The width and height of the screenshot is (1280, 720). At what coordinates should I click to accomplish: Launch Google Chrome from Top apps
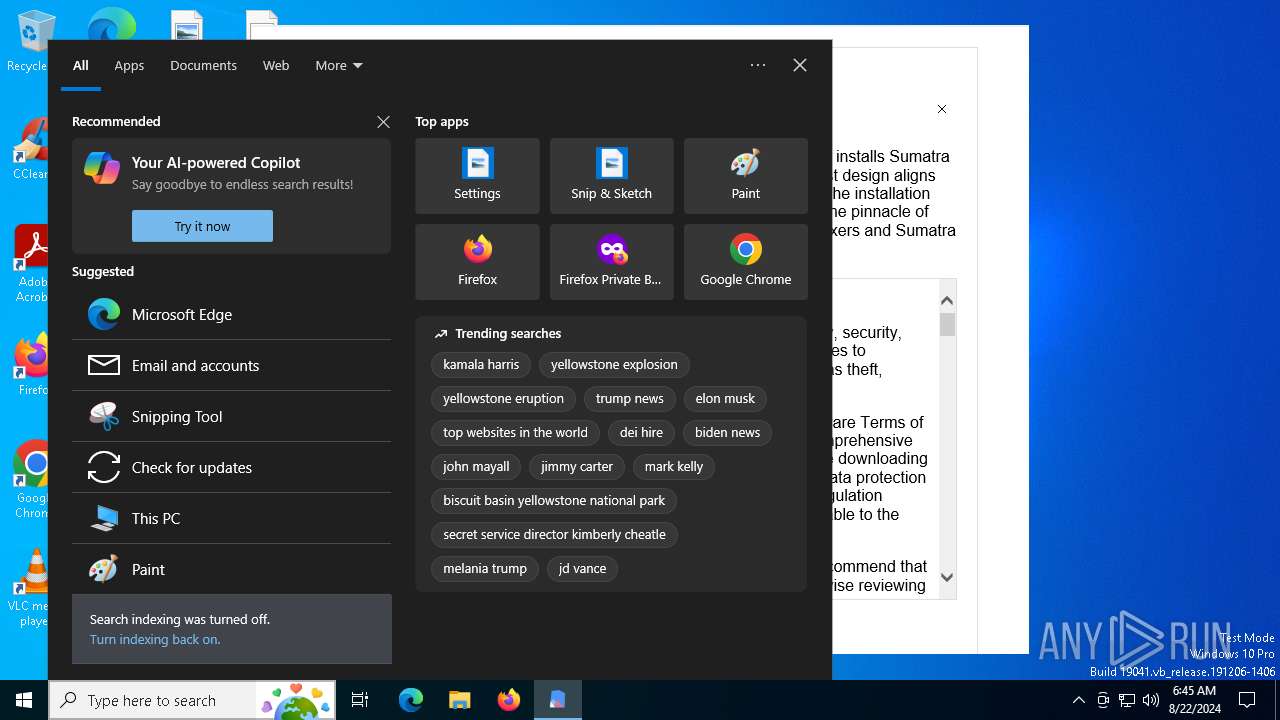[745, 262]
